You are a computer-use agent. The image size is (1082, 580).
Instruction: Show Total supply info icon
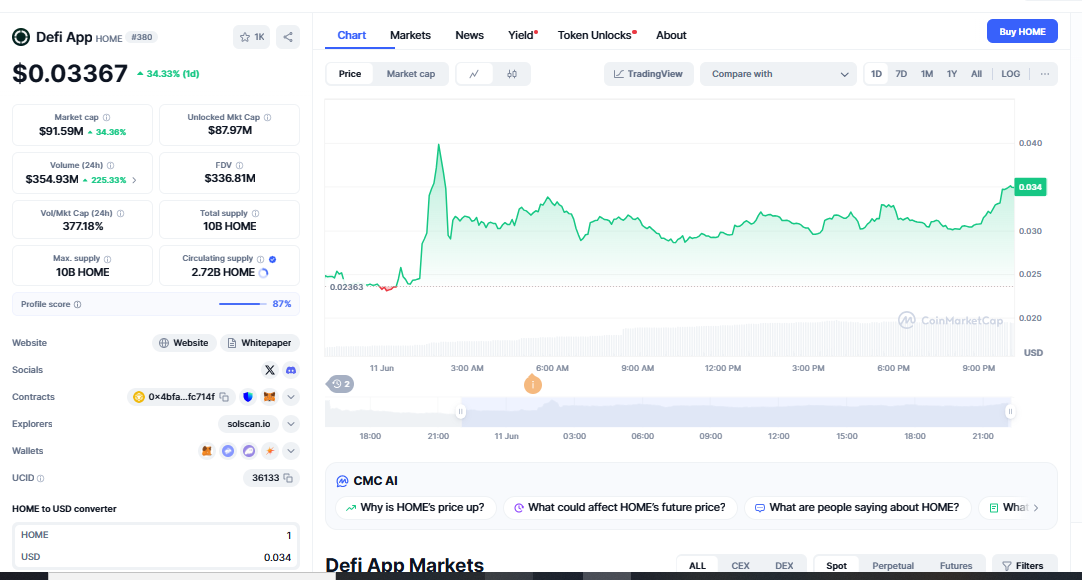click(x=255, y=214)
